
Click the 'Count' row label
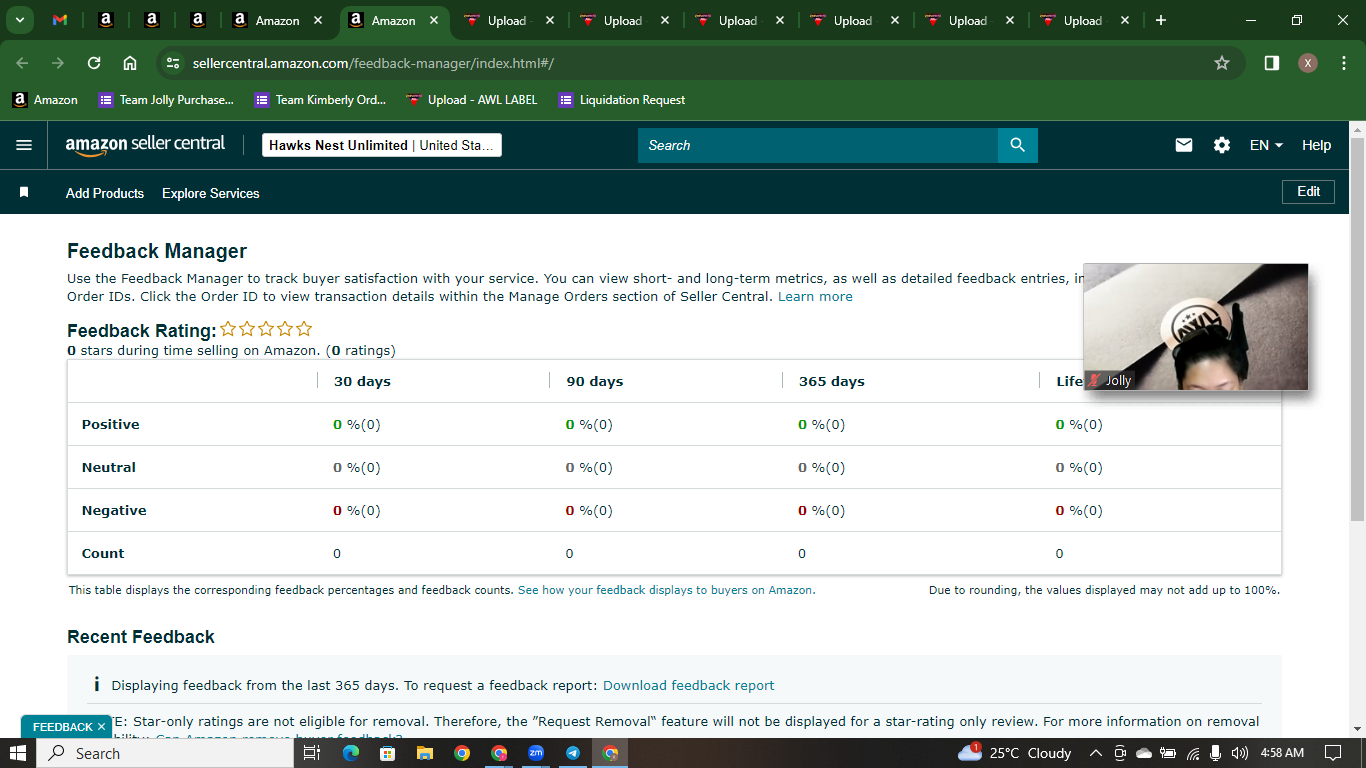(x=103, y=553)
